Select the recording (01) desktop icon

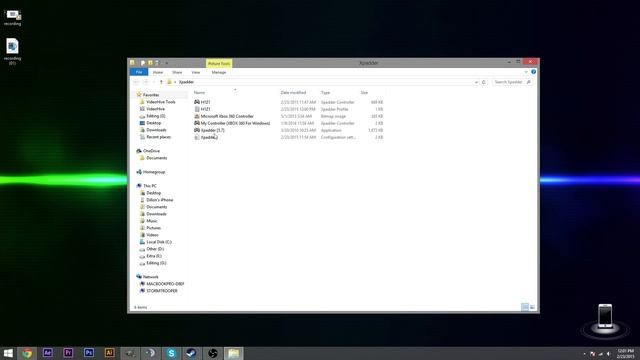tap(13, 51)
